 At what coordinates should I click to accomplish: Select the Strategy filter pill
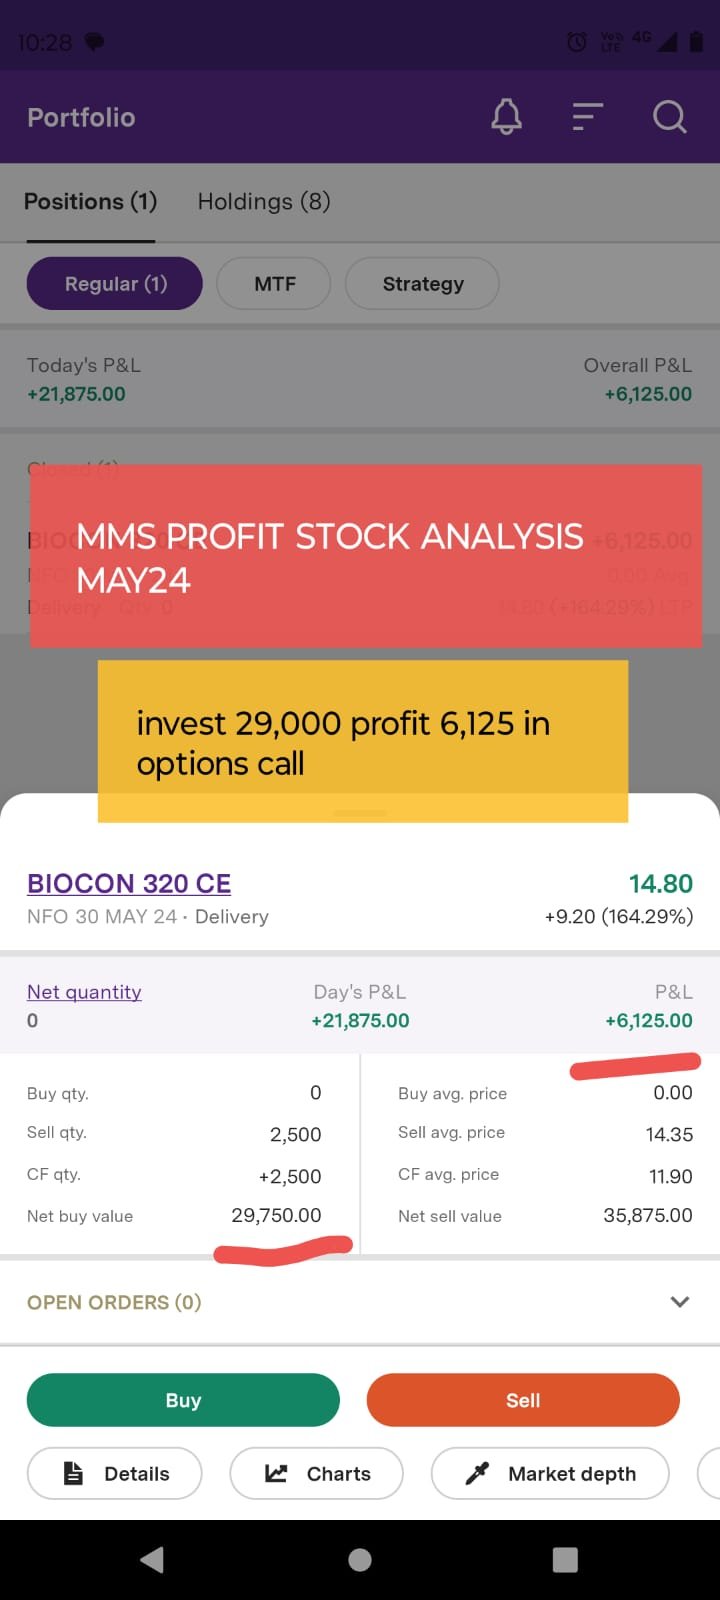coord(422,284)
